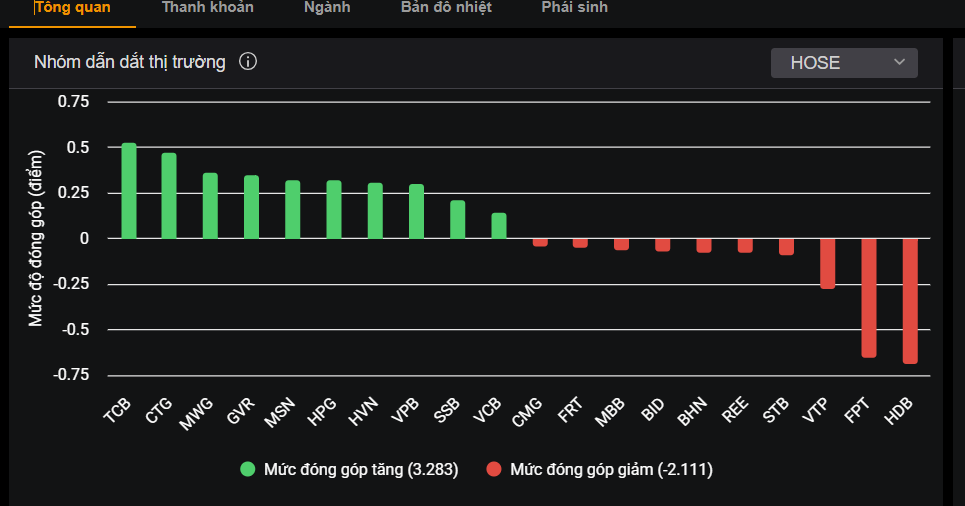Image resolution: width=965 pixels, height=506 pixels.
Task: Open the HOSE exchange dropdown
Action: coord(843,63)
